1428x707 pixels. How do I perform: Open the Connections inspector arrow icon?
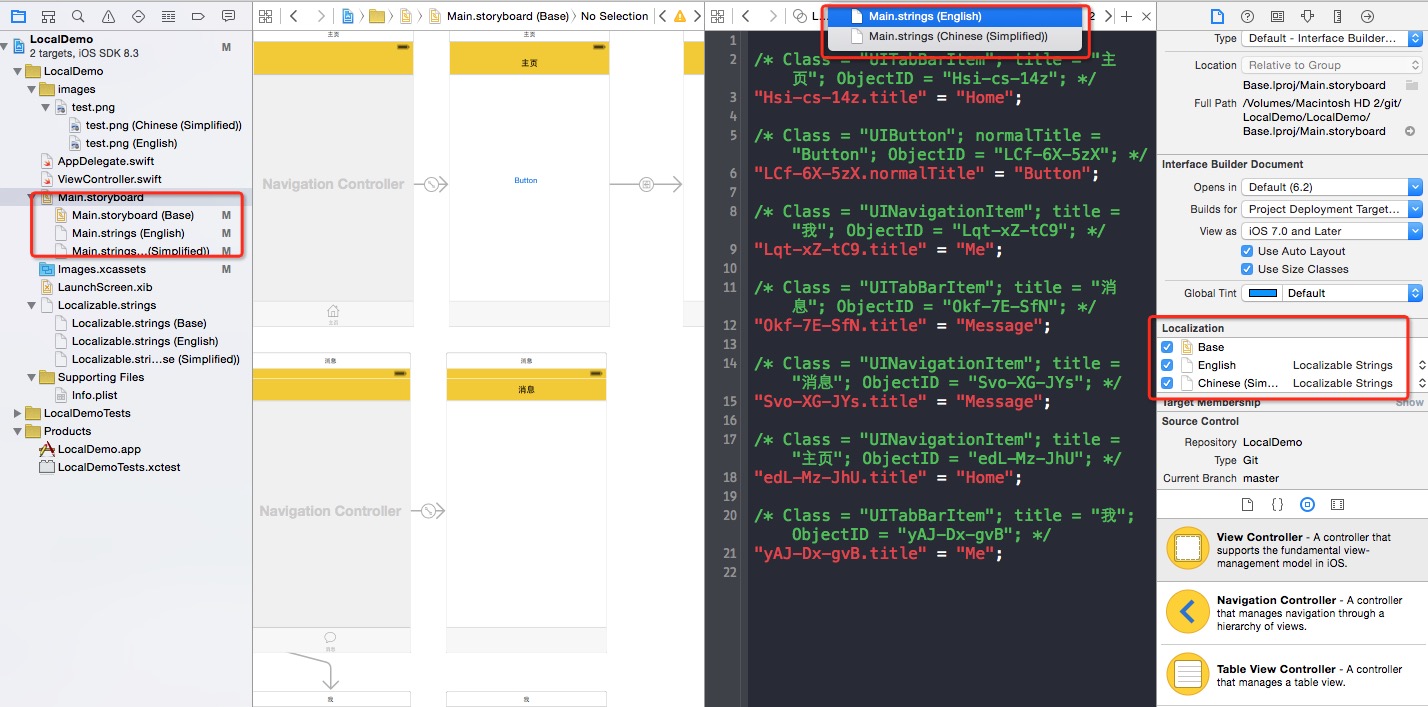1367,16
